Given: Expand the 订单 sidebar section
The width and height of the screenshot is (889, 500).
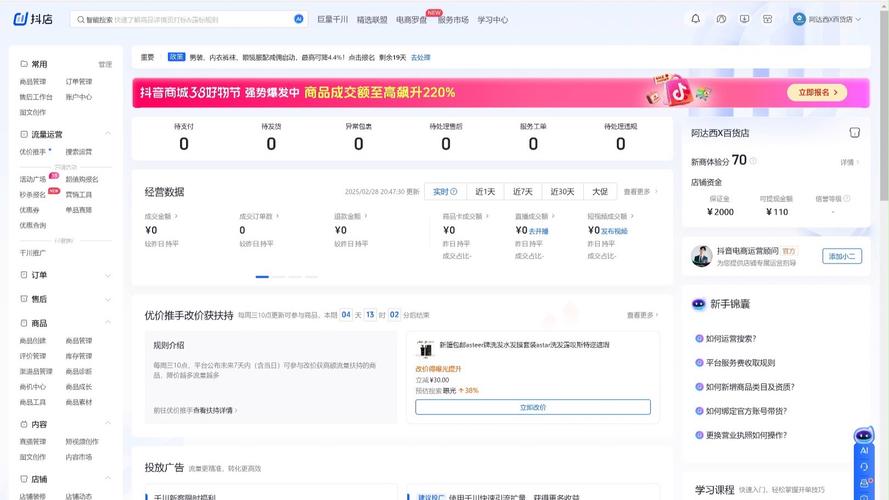Looking at the screenshot, I should pyautogui.click(x=108, y=276).
